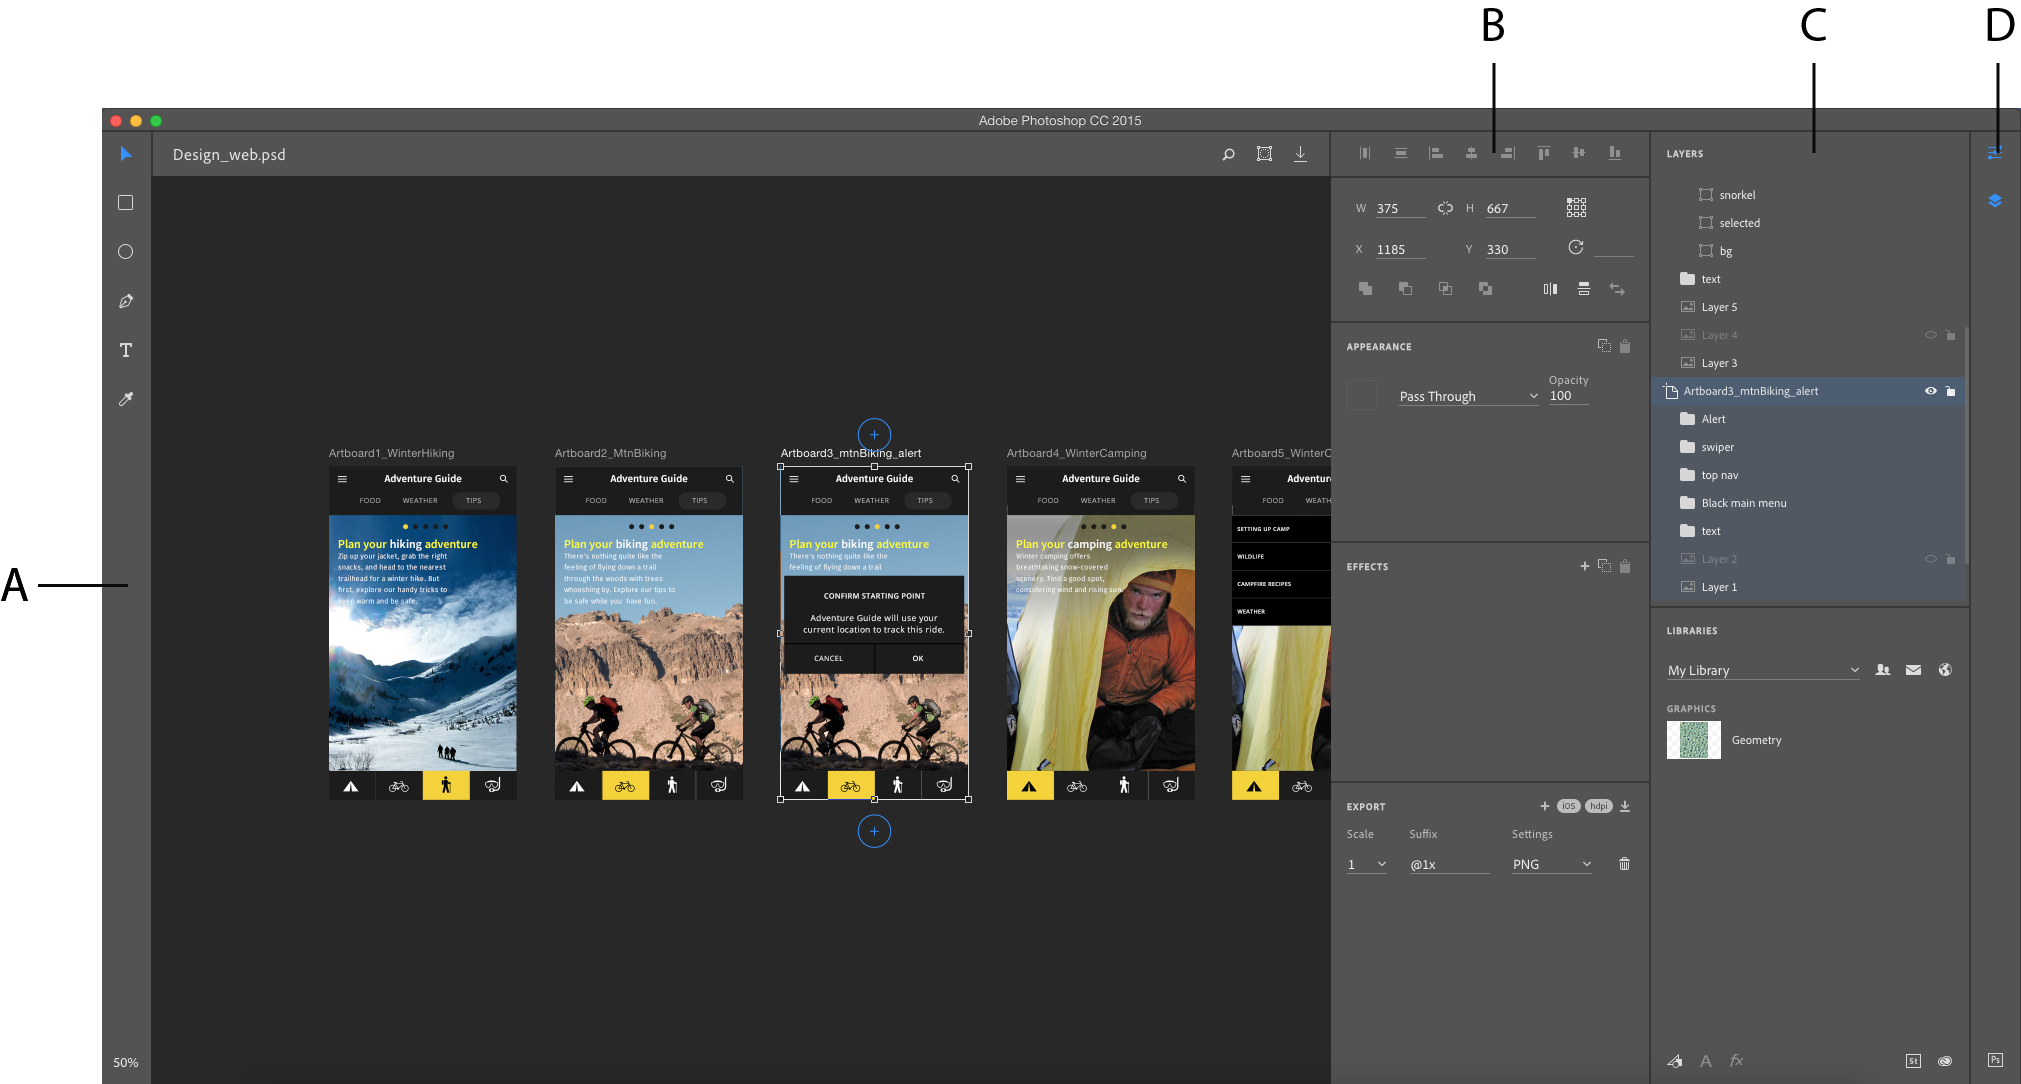Select the Alert layer group

pyautogui.click(x=1713, y=419)
